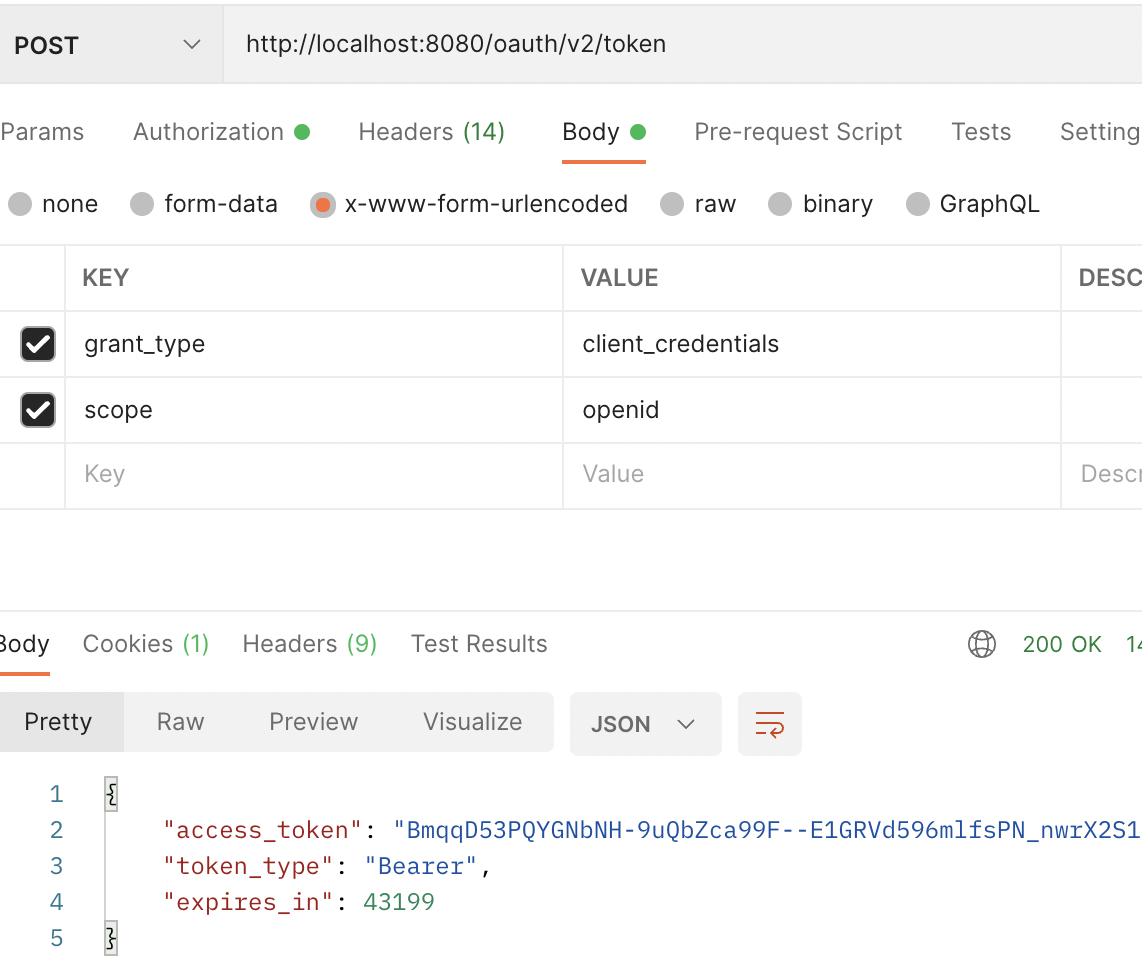Click the globe network icon beside response status
Image resolution: width=1142 pixels, height=980 pixels.
pos(982,644)
